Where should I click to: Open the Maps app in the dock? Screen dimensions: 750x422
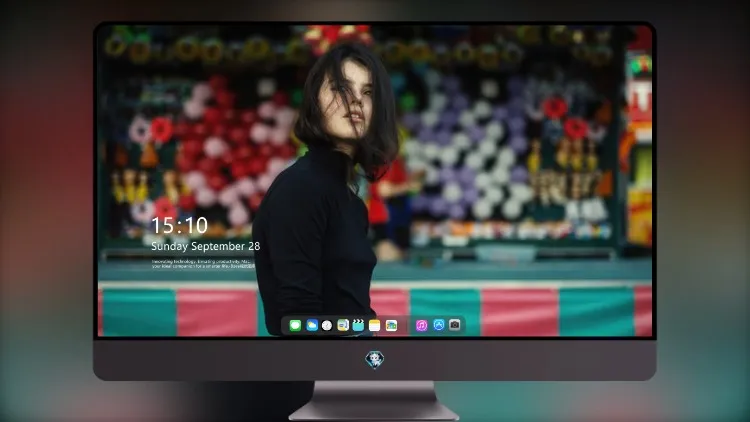pos(343,325)
